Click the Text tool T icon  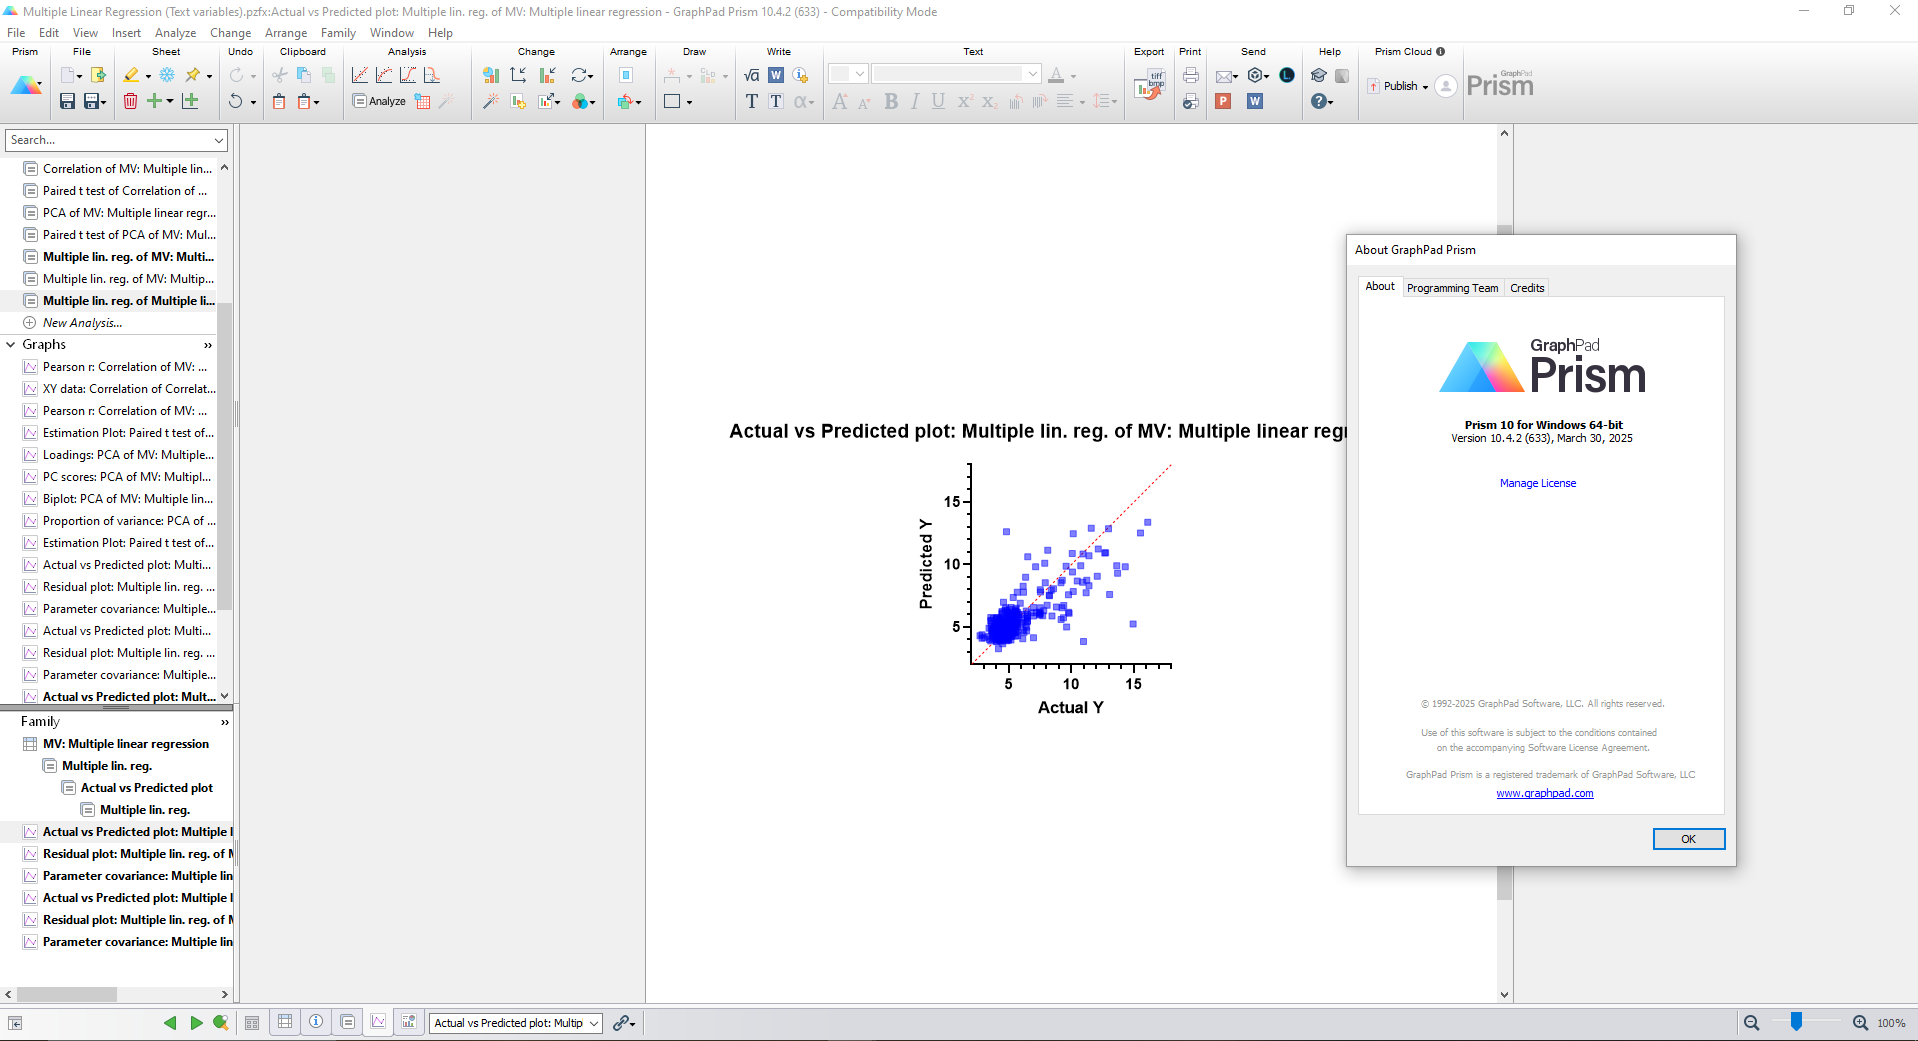point(752,101)
